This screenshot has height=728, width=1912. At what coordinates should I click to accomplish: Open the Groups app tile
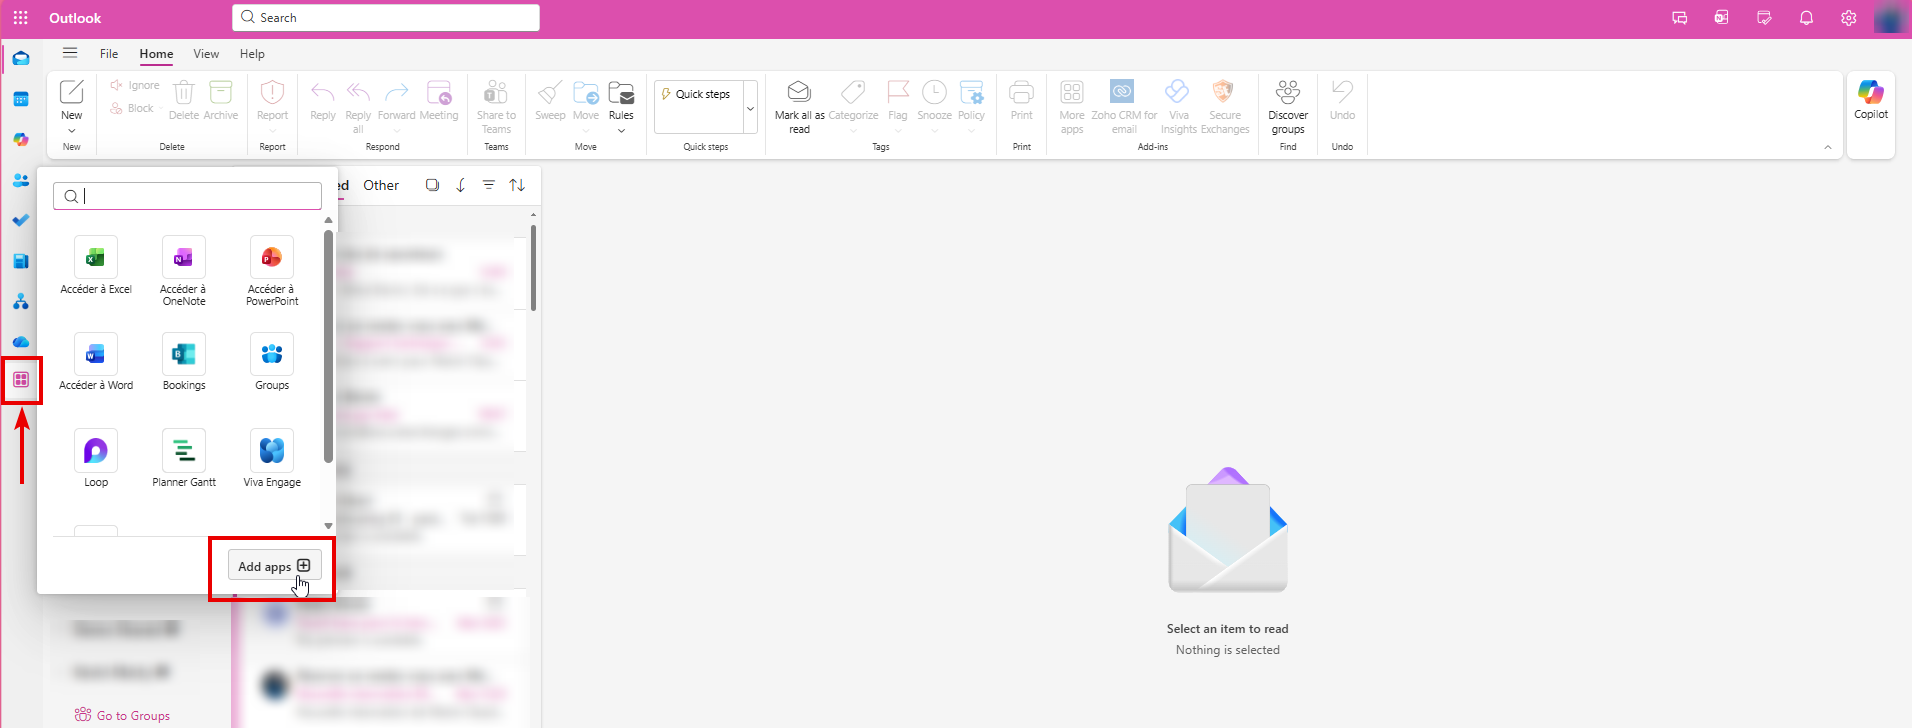272,362
